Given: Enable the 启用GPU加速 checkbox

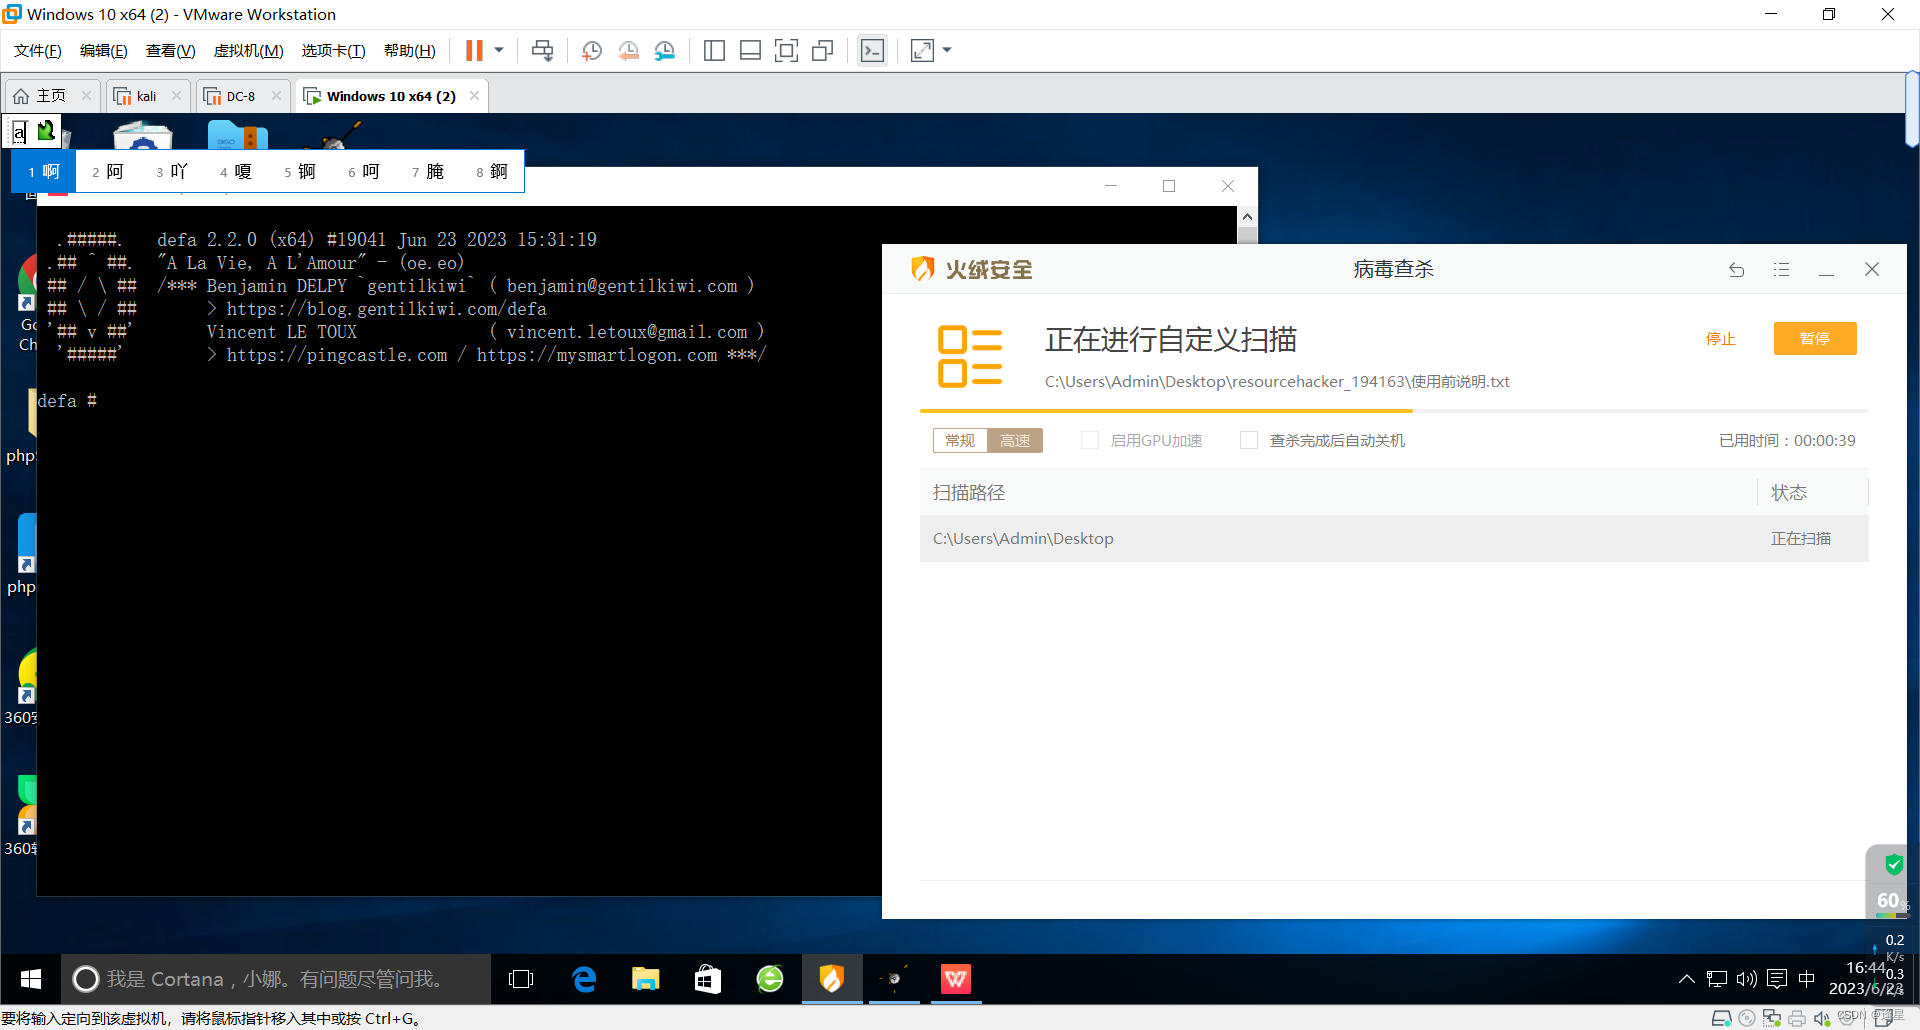Looking at the screenshot, I should 1090,440.
